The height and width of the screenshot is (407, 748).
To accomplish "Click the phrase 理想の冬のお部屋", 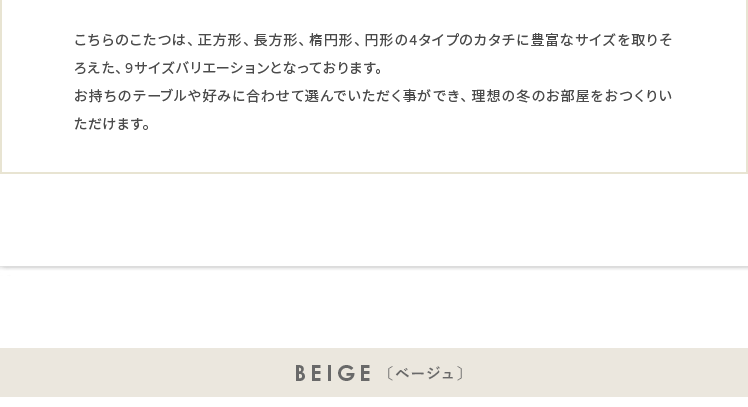I will [536, 96].
